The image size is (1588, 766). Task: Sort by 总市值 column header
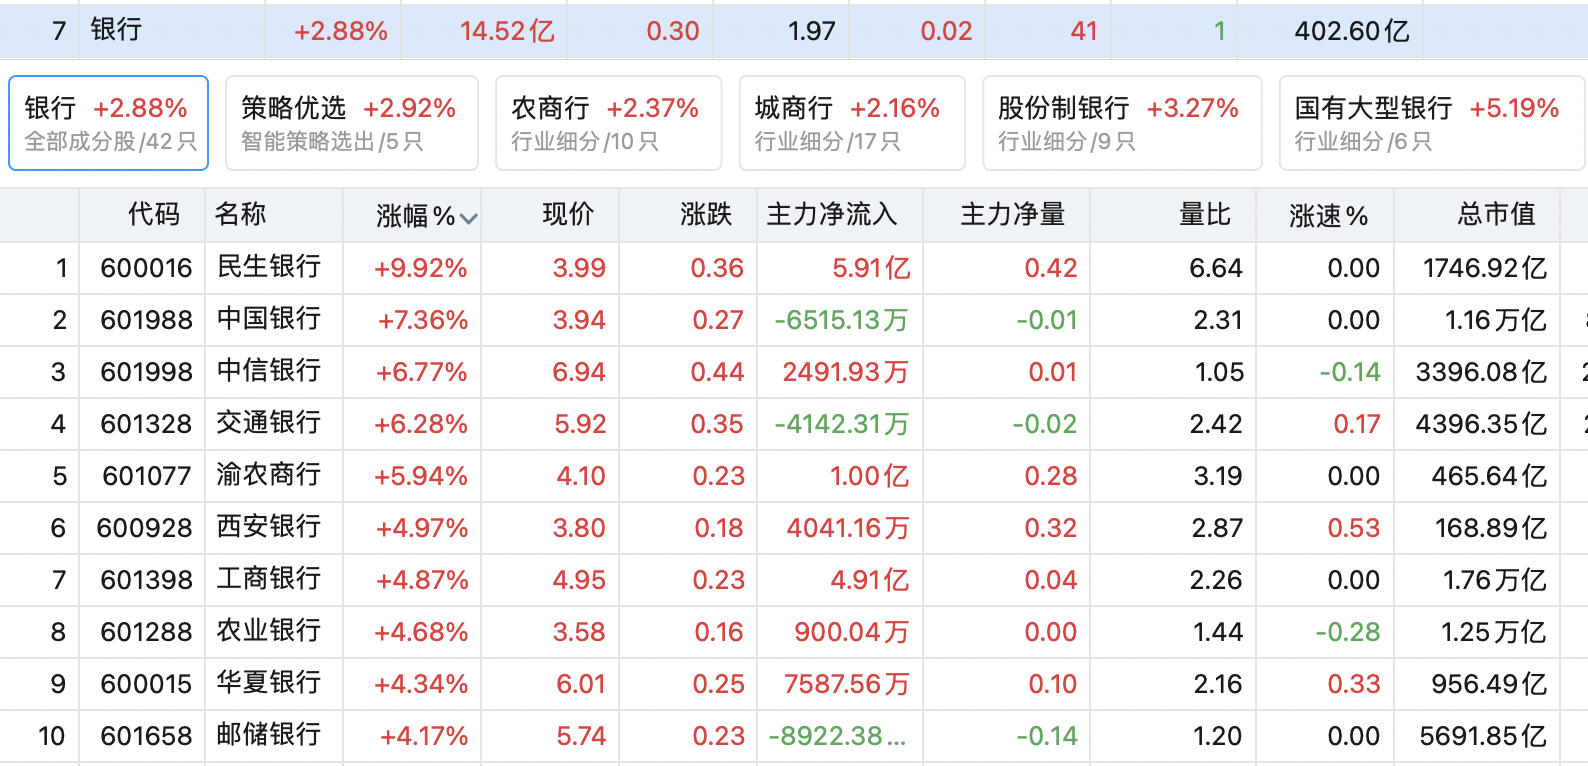pos(1495,215)
